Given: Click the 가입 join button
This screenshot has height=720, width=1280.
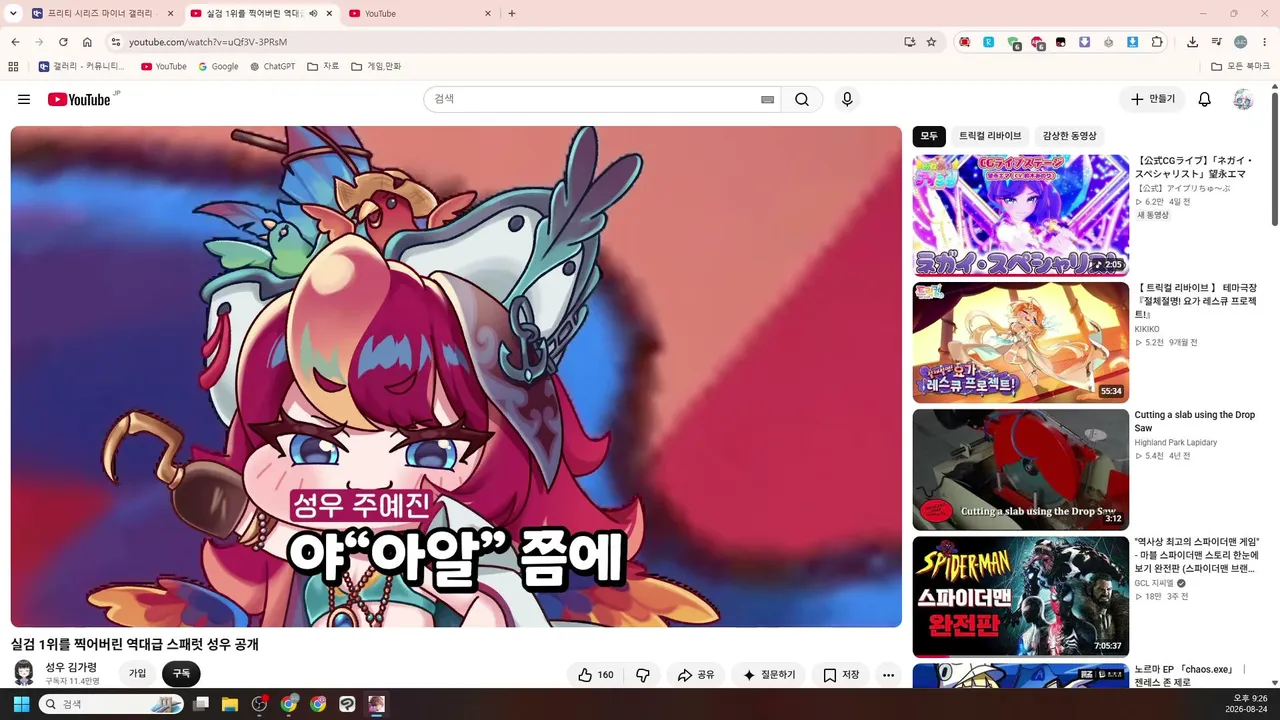Looking at the screenshot, I should (137, 674).
